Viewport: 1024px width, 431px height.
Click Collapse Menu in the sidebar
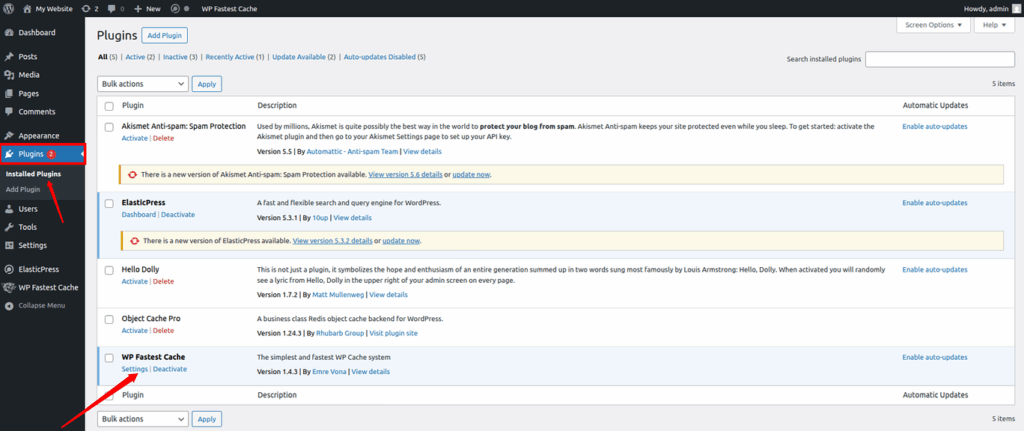(42, 306)
